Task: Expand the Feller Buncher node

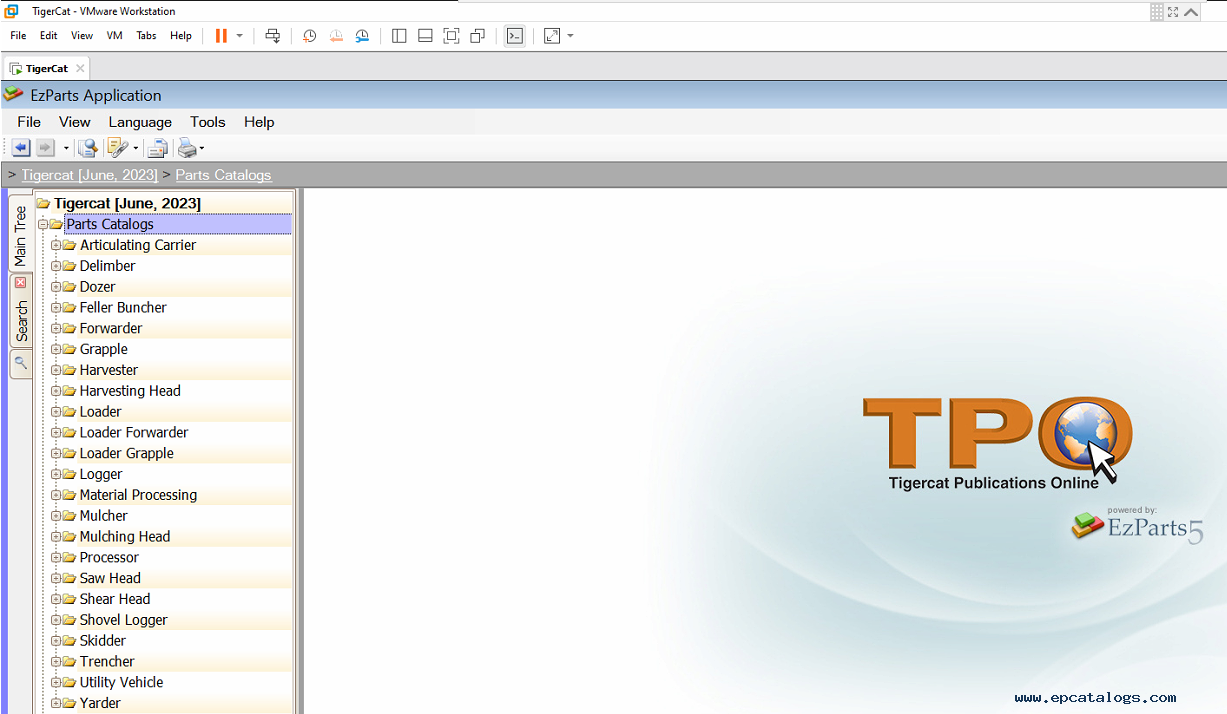Action: pos(56,308)
